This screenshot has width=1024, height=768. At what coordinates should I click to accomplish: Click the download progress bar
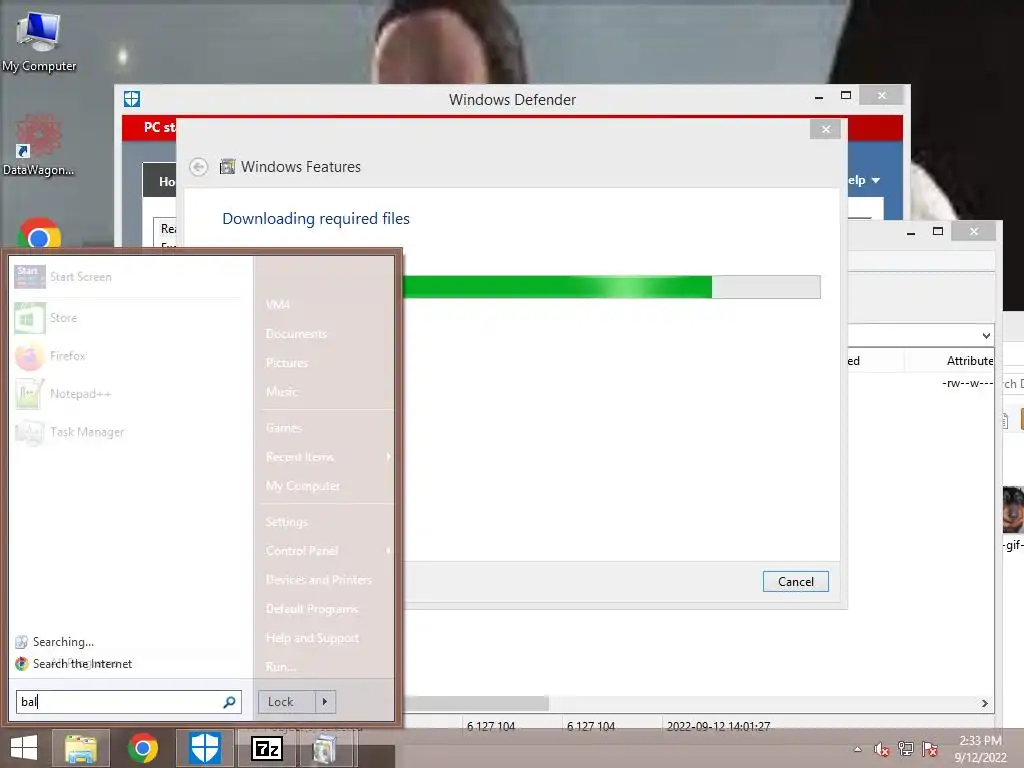coord(611,287)
